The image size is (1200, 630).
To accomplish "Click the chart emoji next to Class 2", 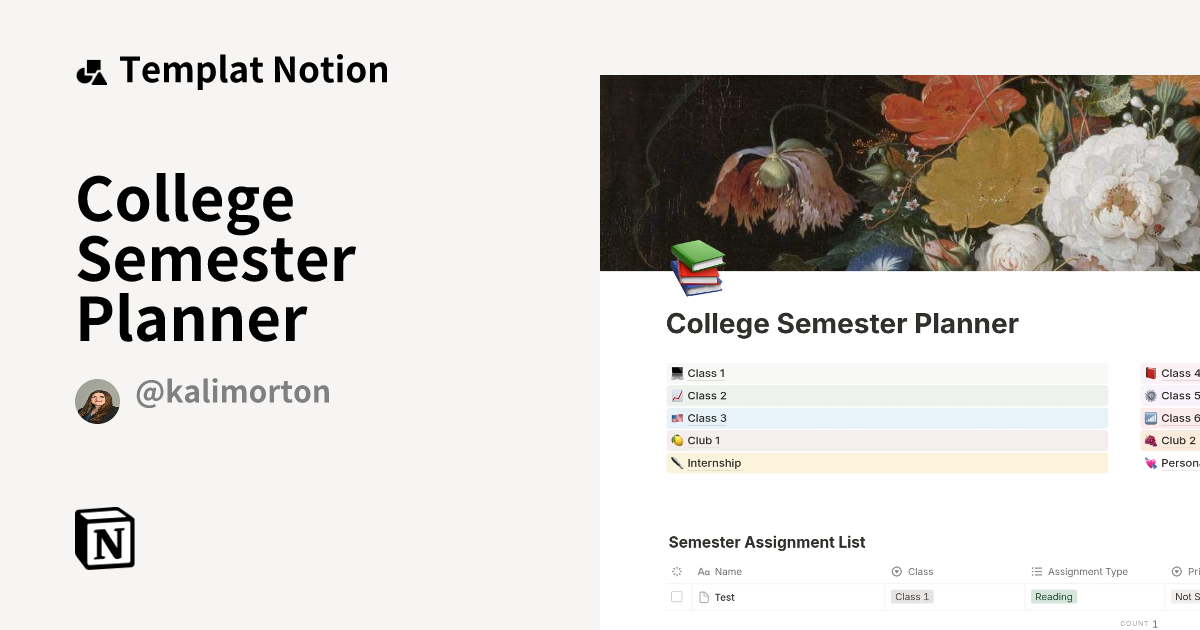I will pos(677,395).
